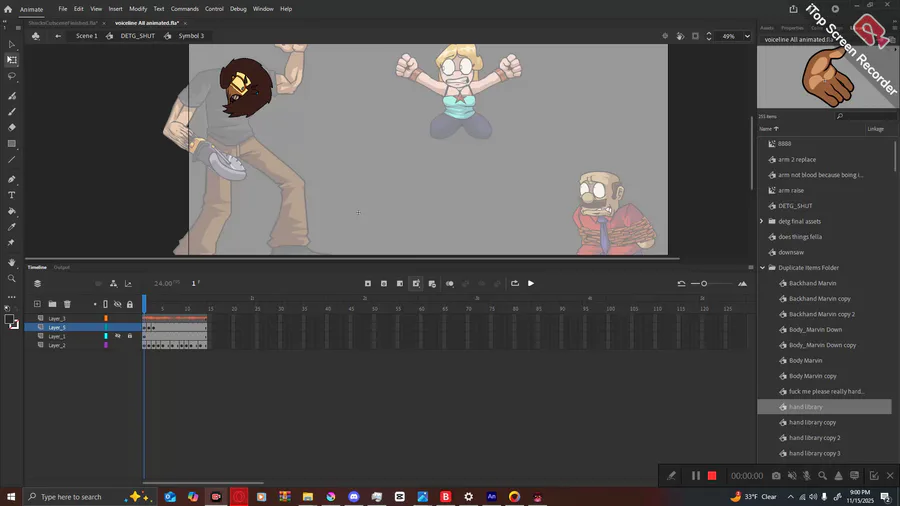The image size is (900, 506).
Task: Open the File menu
Action: click(x=63, y=9)
